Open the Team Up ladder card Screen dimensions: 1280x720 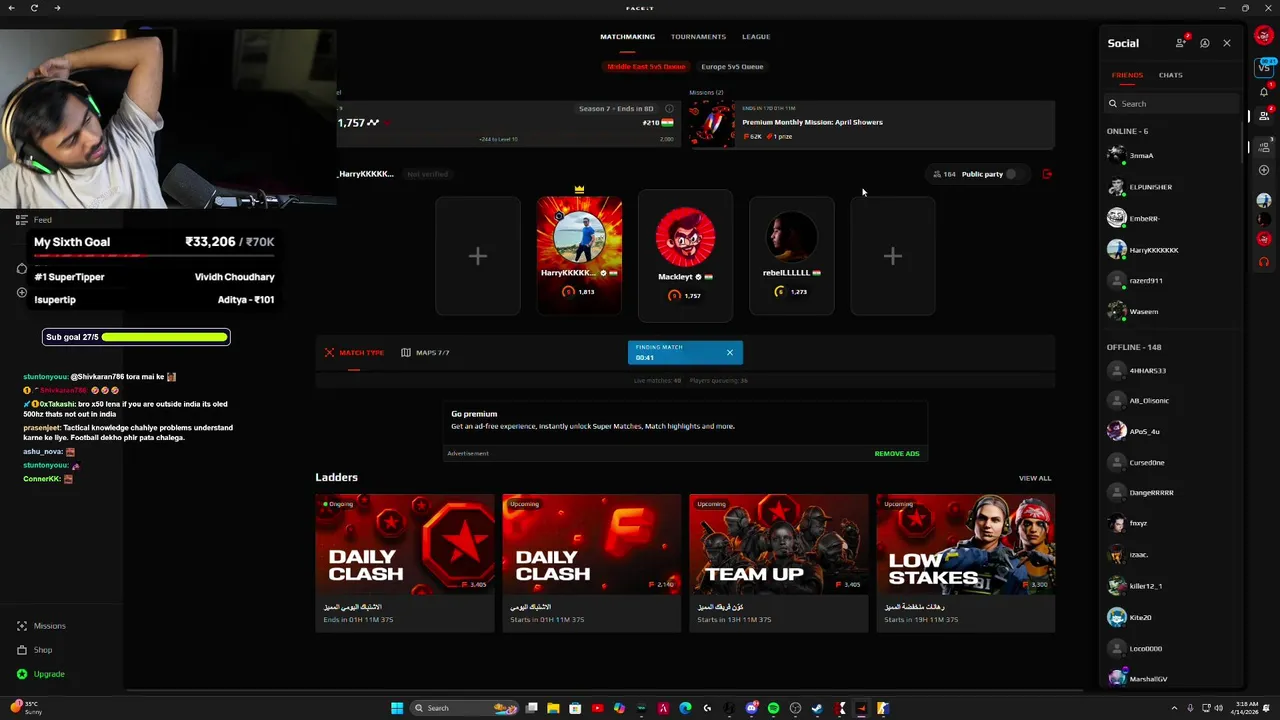pos(779,563)
